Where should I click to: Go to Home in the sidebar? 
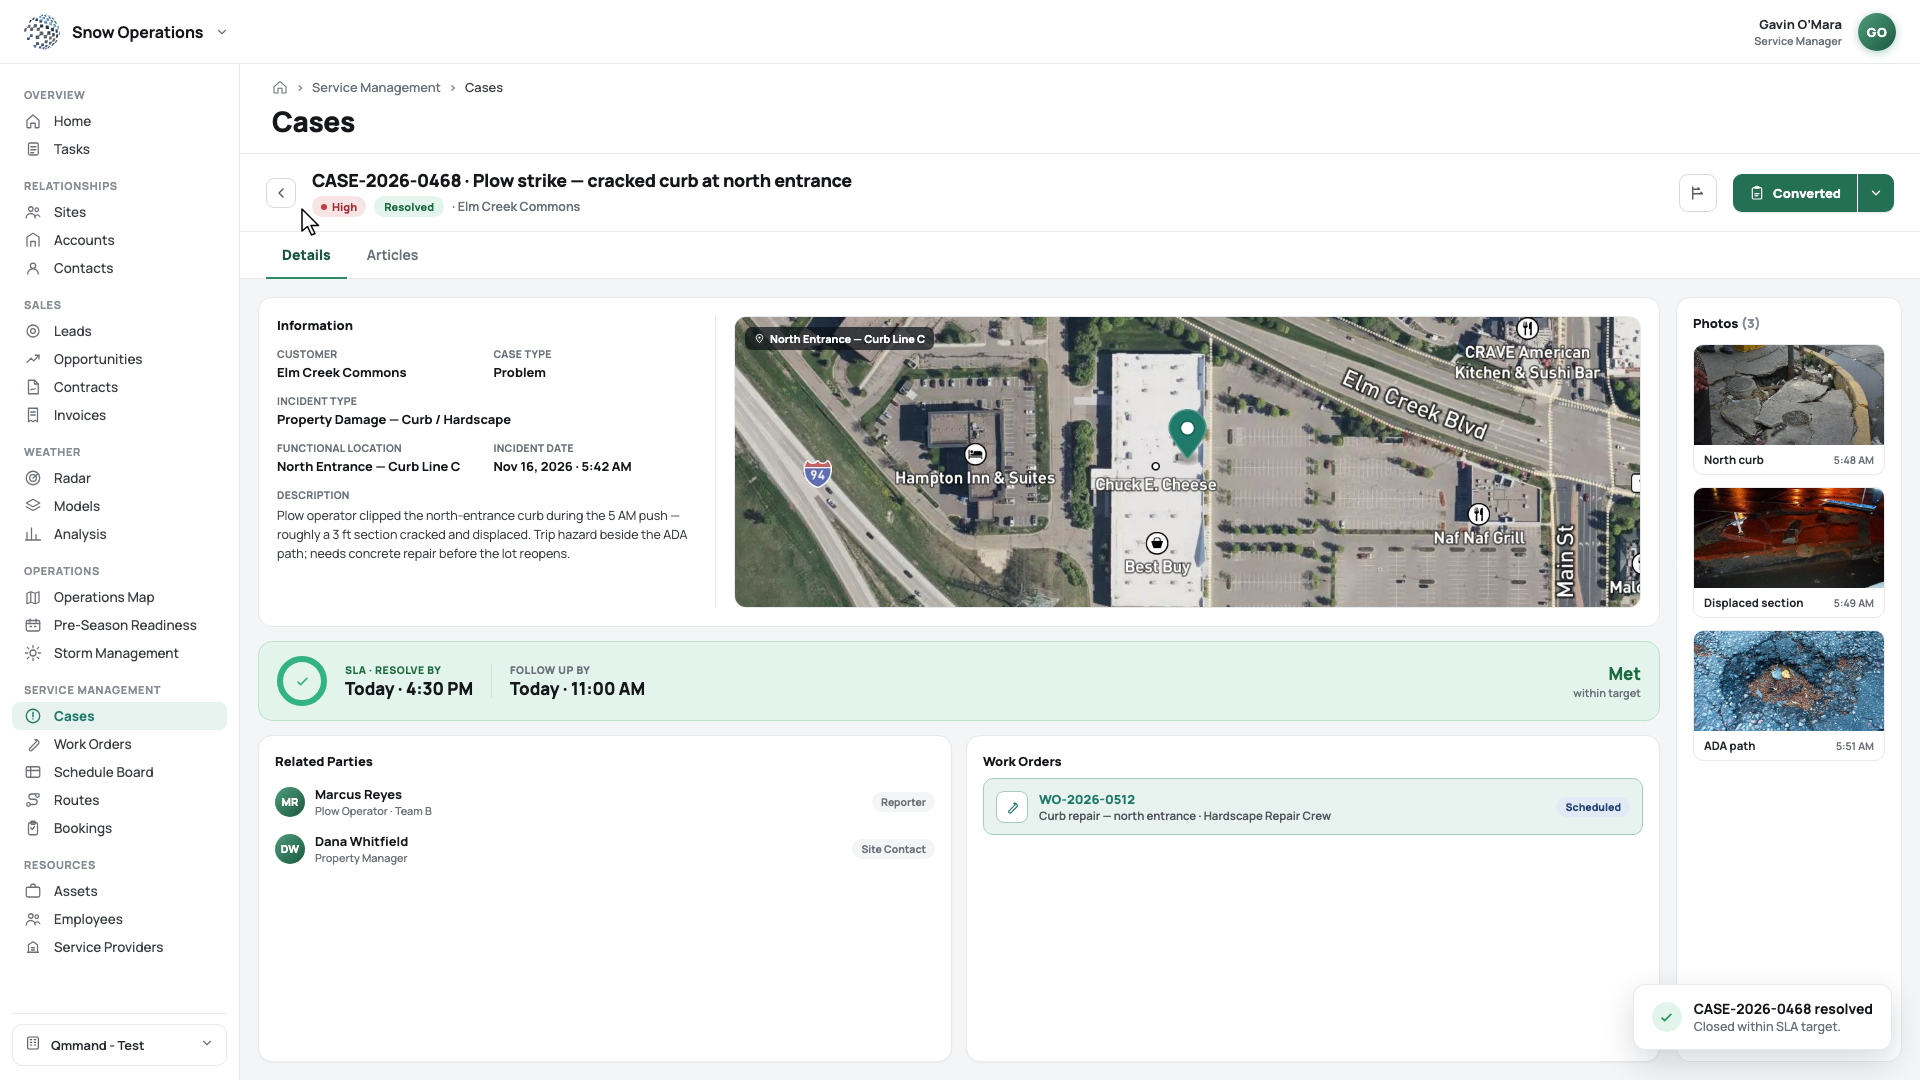click(x=119, y=121)
